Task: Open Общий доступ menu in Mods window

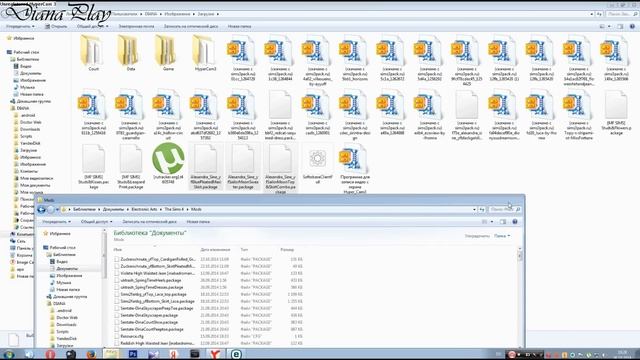Action: (x=96, y=222)
